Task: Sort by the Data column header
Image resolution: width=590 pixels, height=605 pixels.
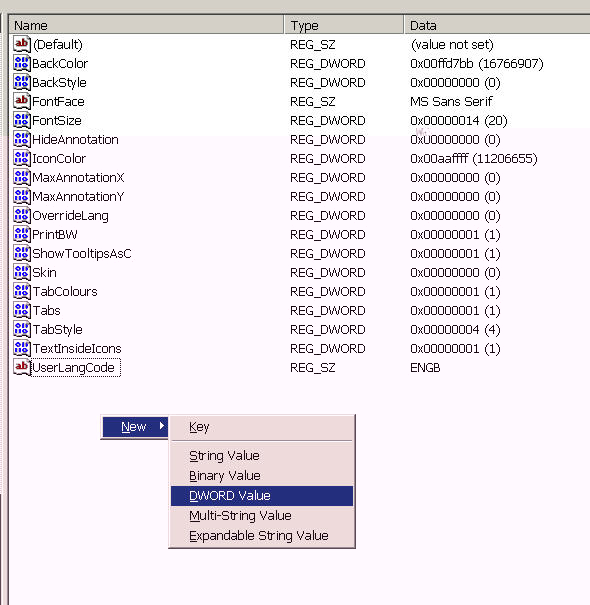Action: point(497,25)
